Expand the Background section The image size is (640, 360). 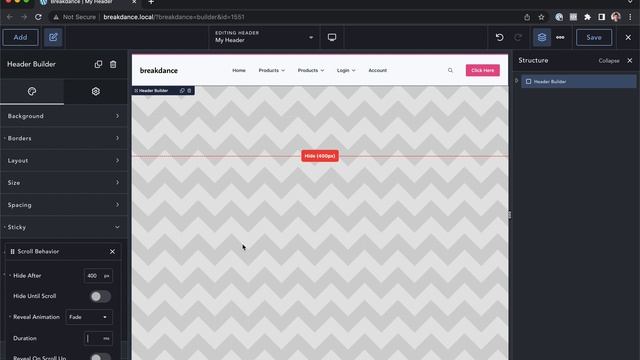pos(64,116)
